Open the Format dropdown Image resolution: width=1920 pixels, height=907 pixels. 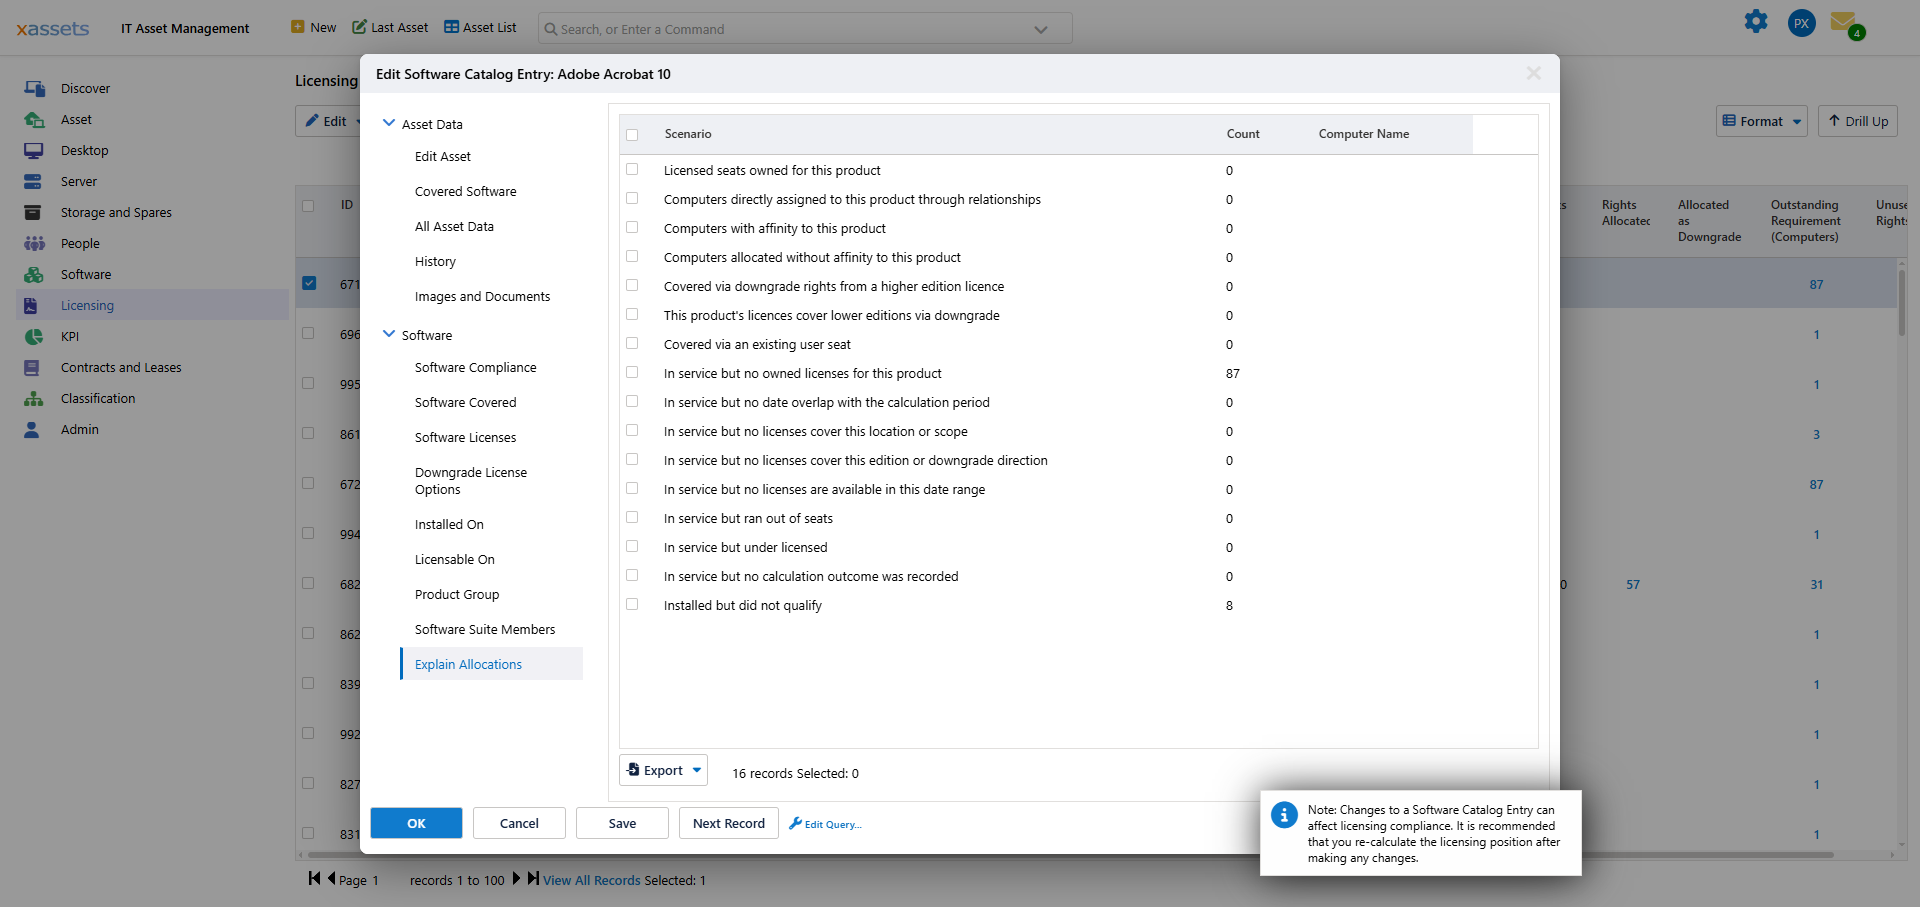point(1762,121)
